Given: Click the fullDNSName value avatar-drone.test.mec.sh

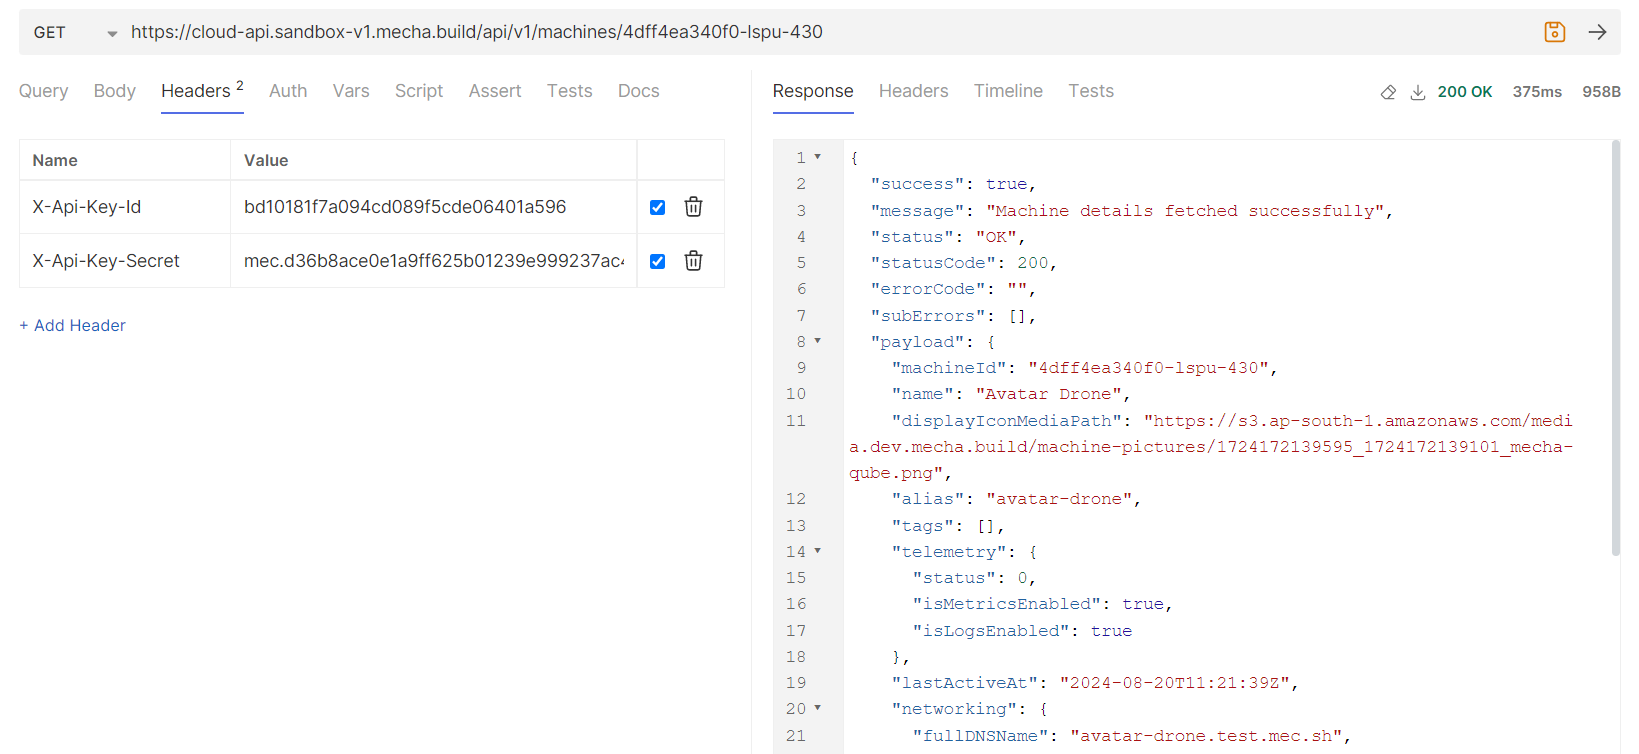Looking at the screenshot, I should [x=1206, y=736].
